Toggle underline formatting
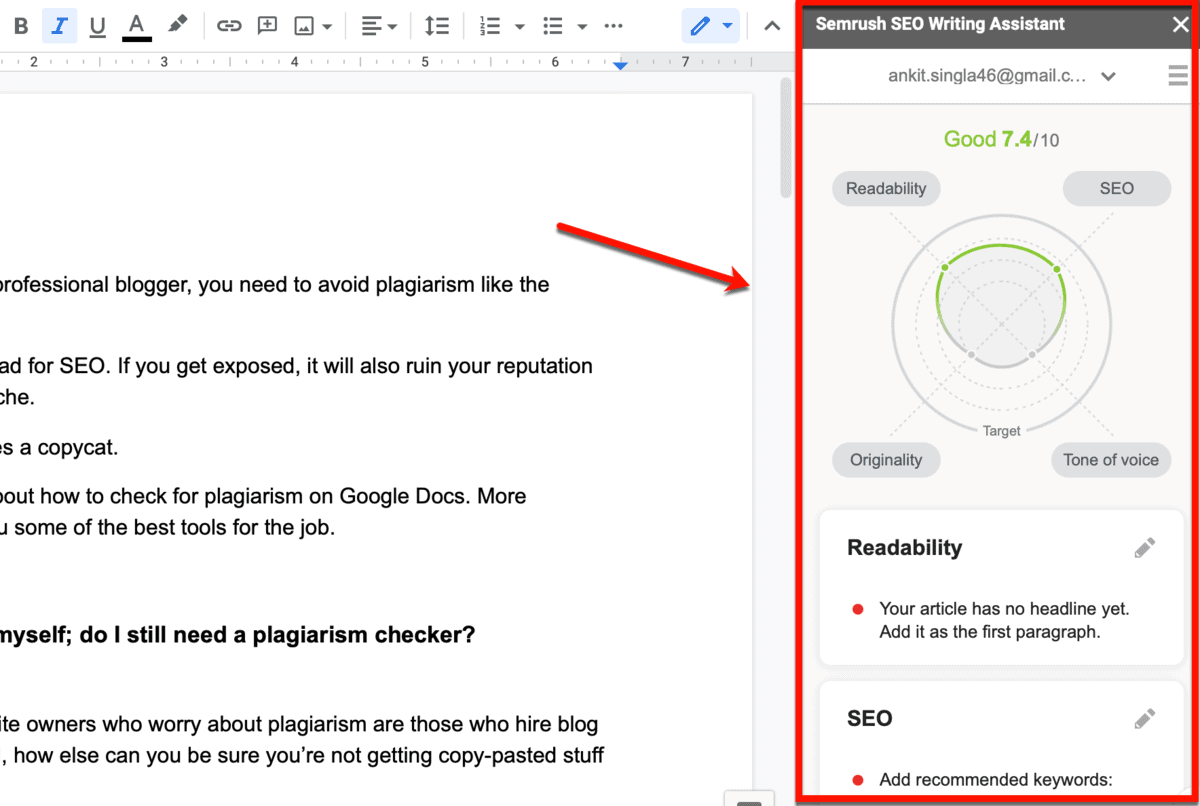This screenshot has width=1200, height=806. tap(96, 25)
